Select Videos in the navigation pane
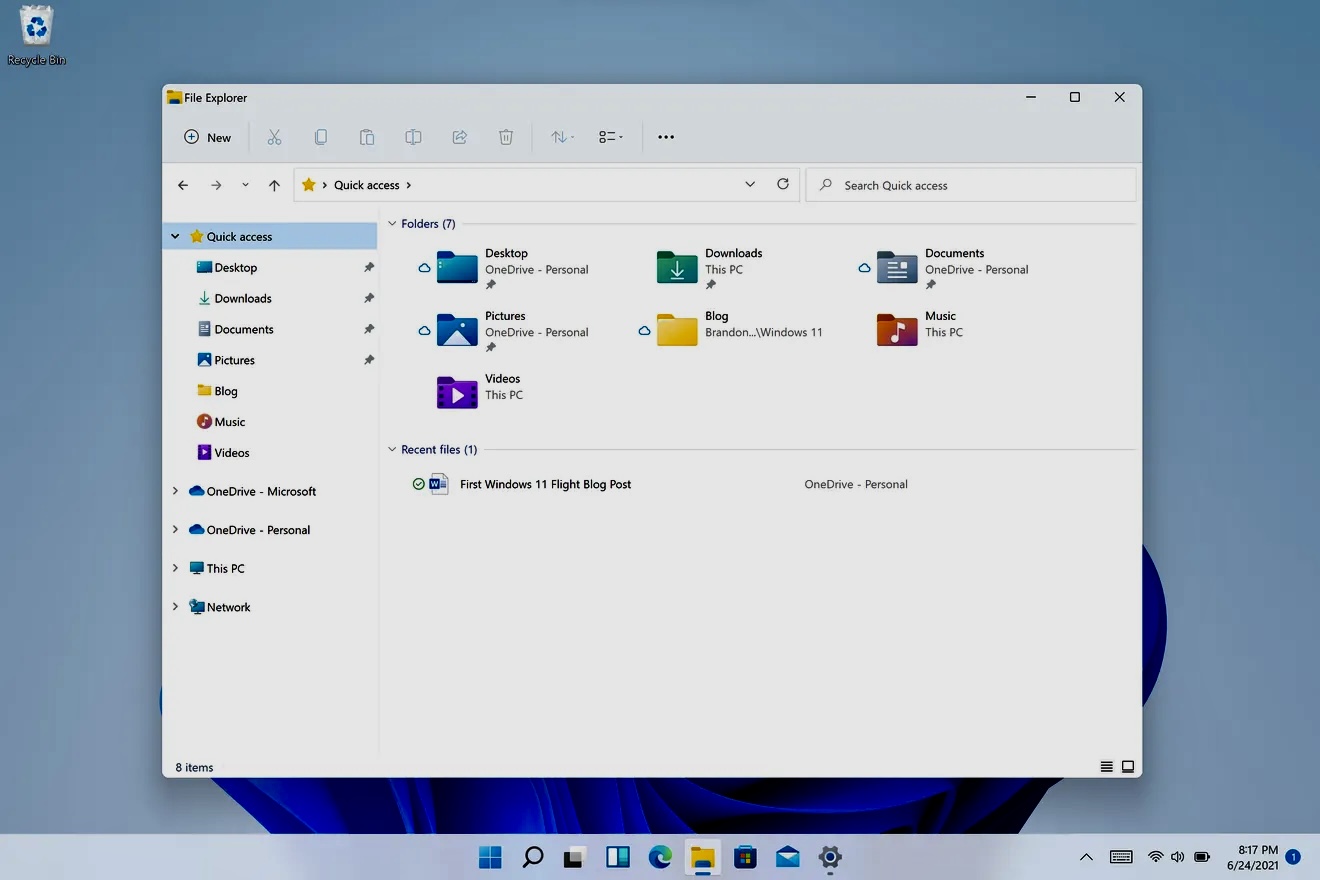The image size is (1320, 880). 223,453
